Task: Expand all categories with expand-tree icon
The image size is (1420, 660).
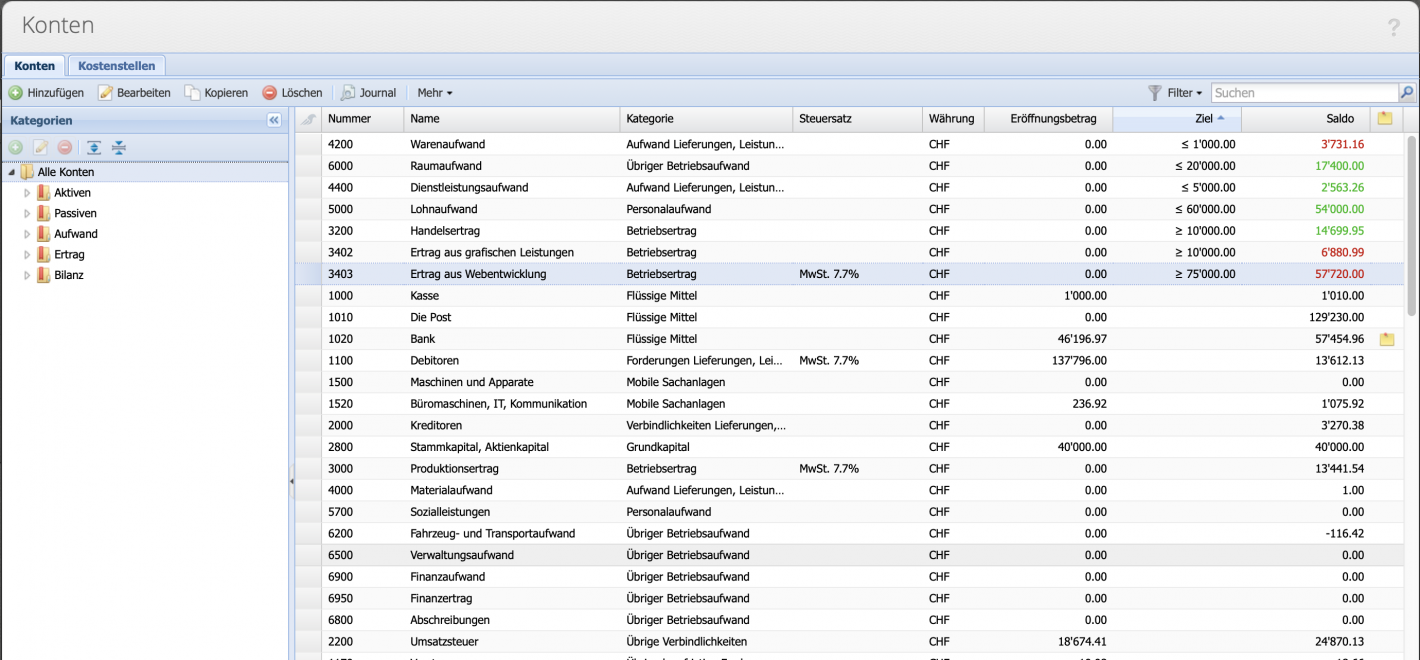Action: point(92,147)
